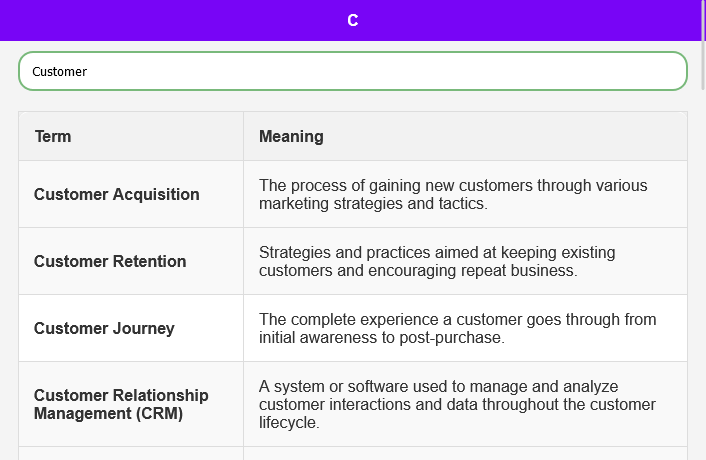Click the "C" letter in purple header

tap(353, 20)
